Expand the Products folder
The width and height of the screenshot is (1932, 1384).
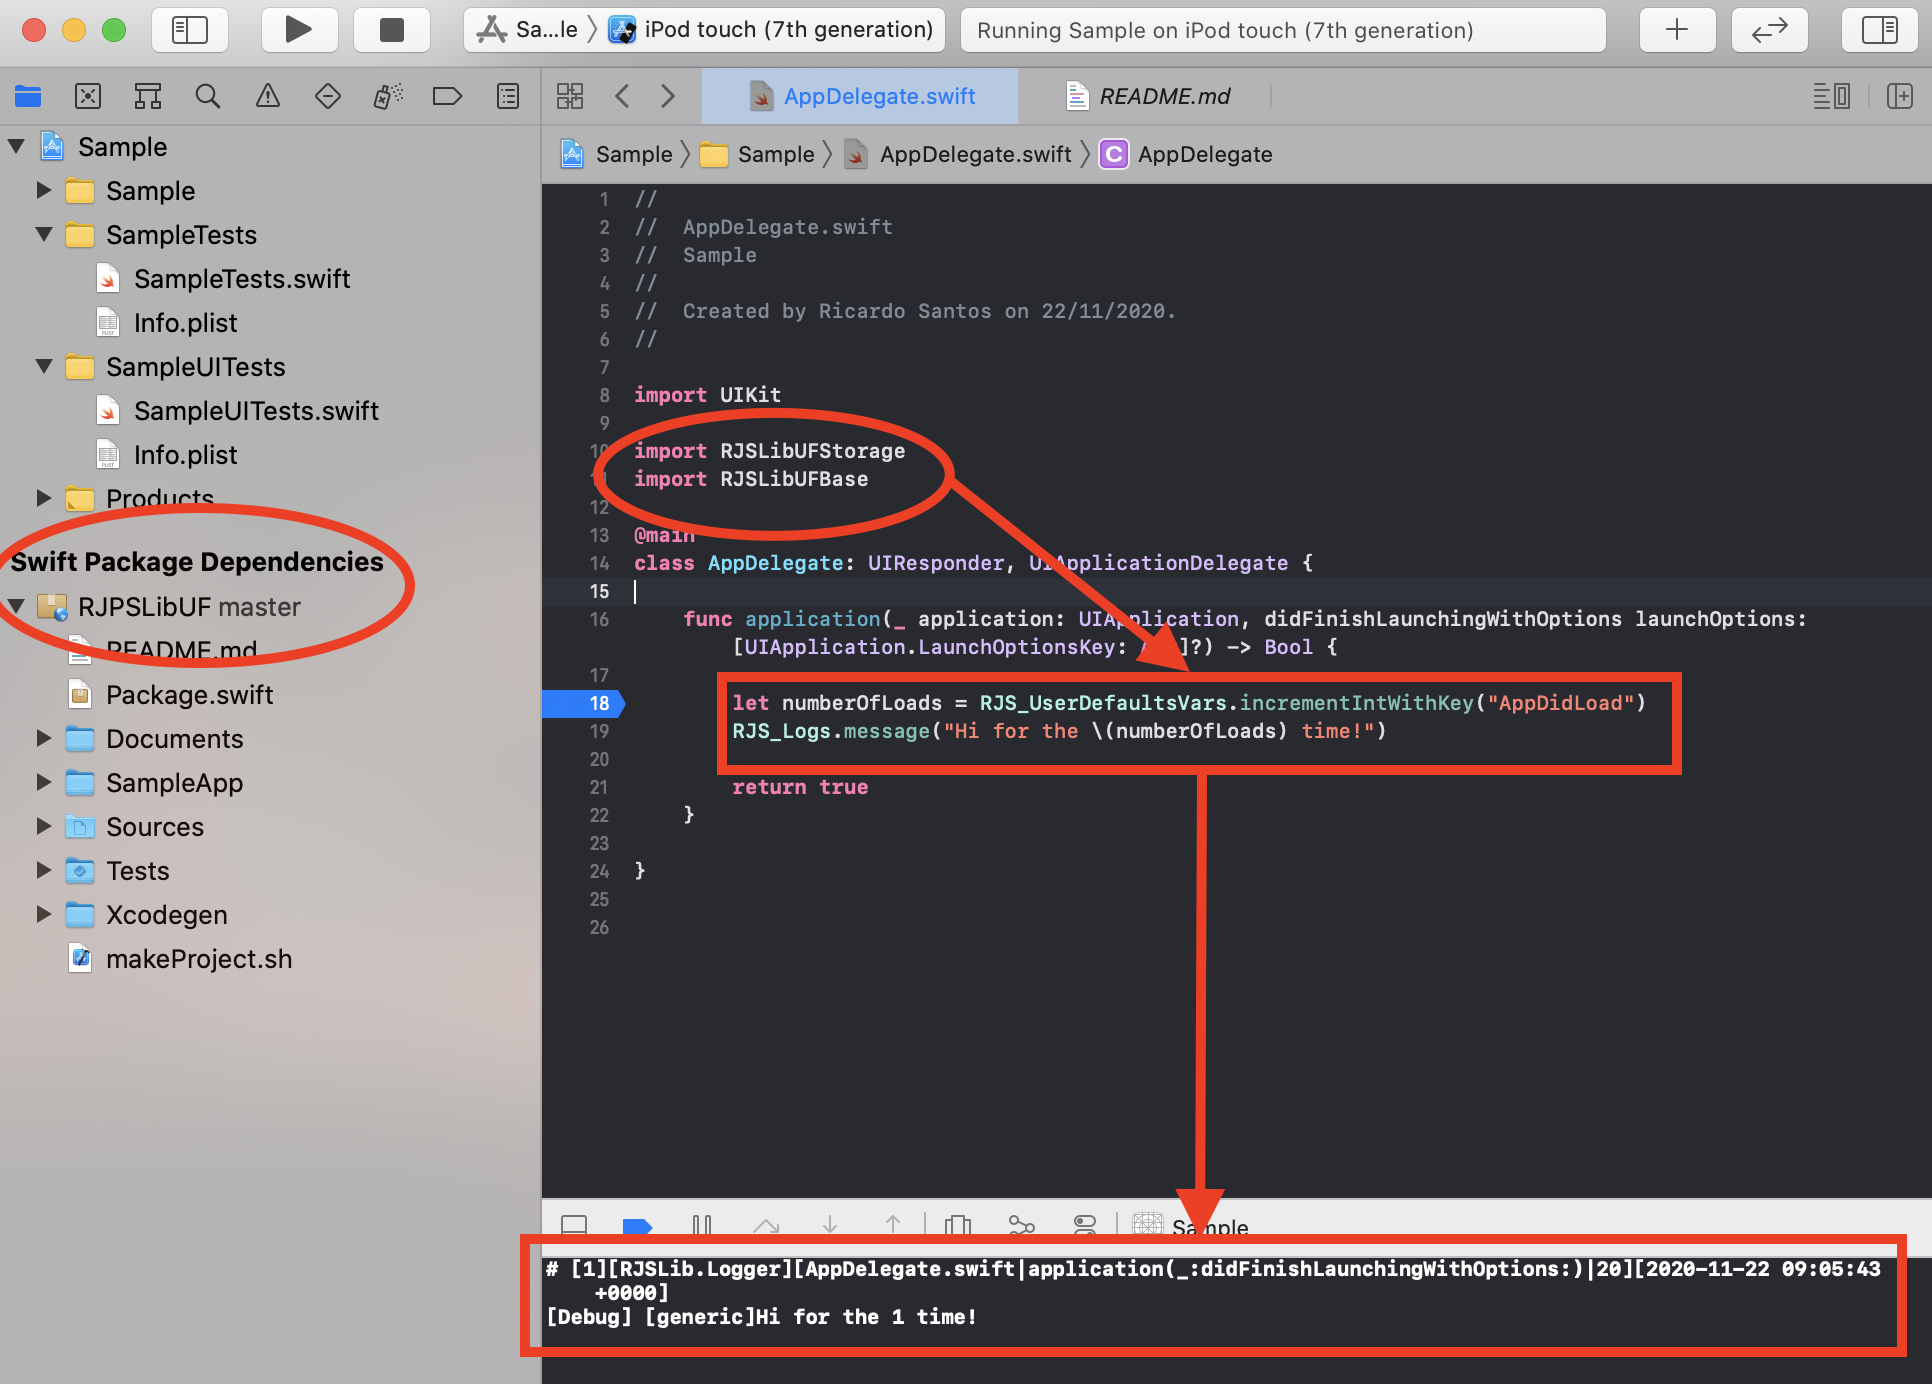coord(44,497)
